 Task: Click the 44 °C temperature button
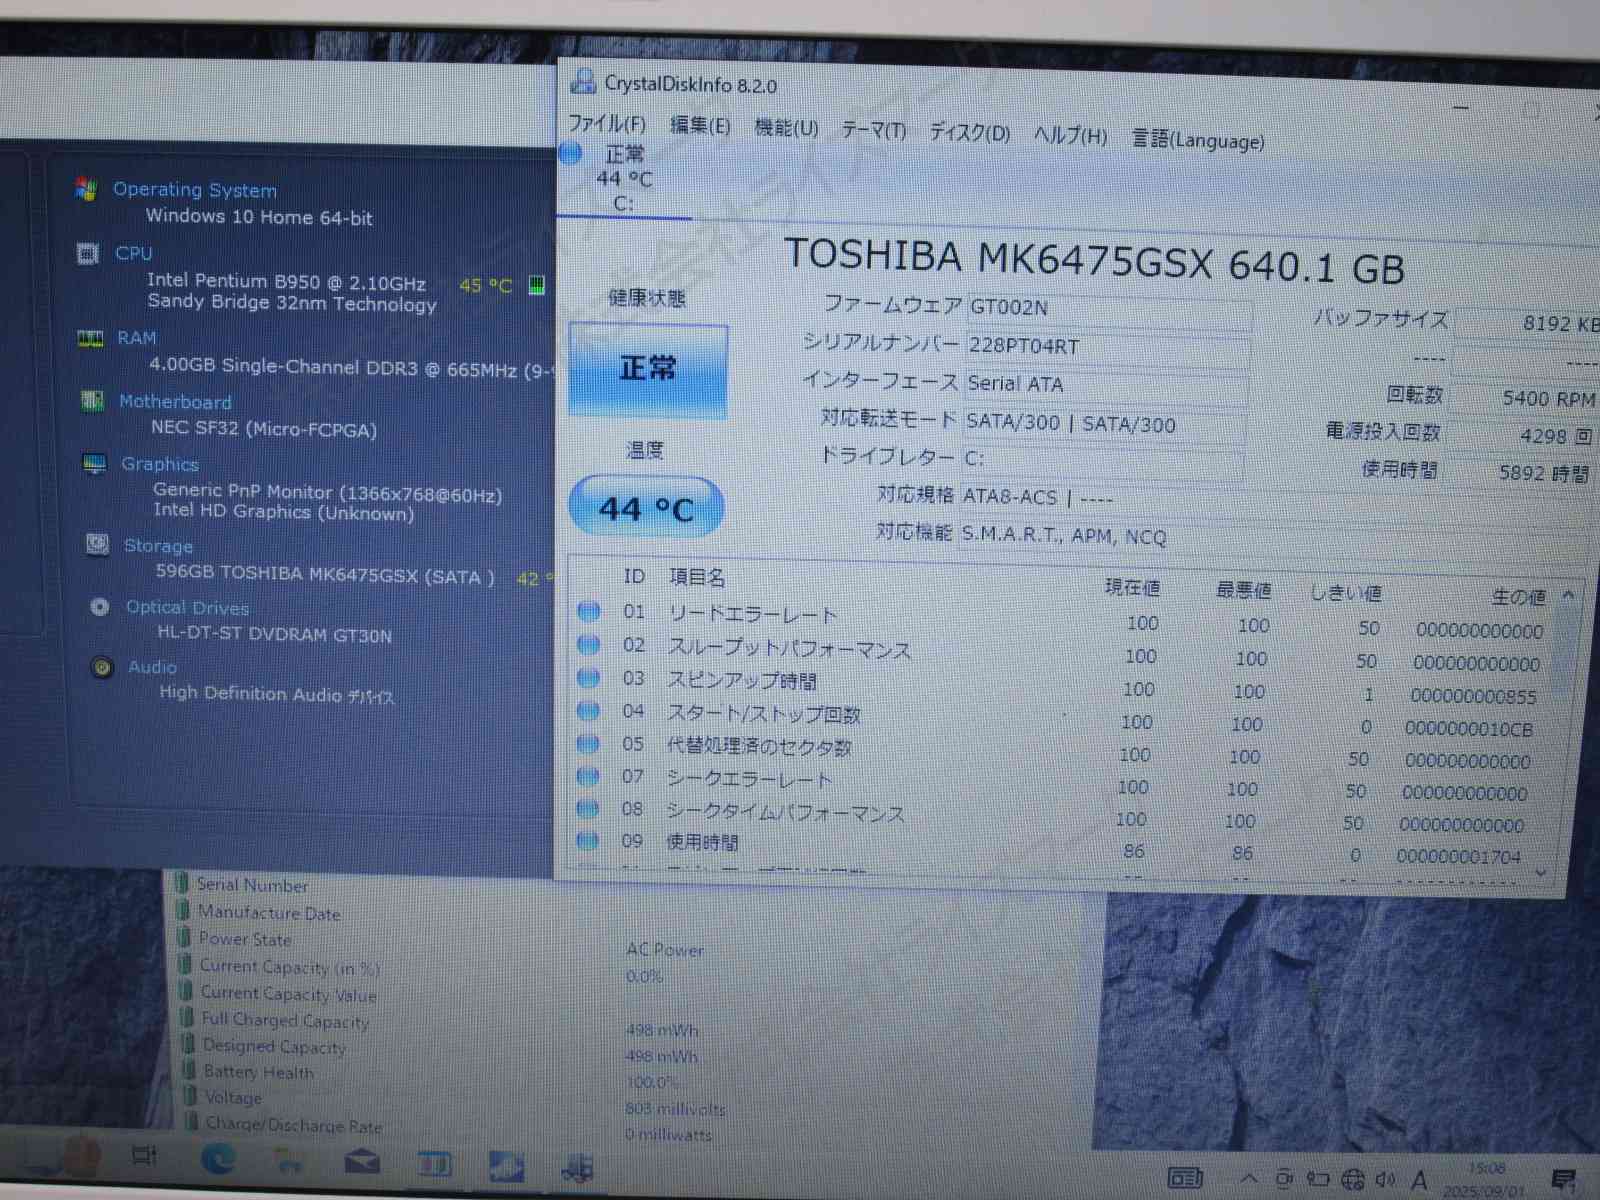646,509
